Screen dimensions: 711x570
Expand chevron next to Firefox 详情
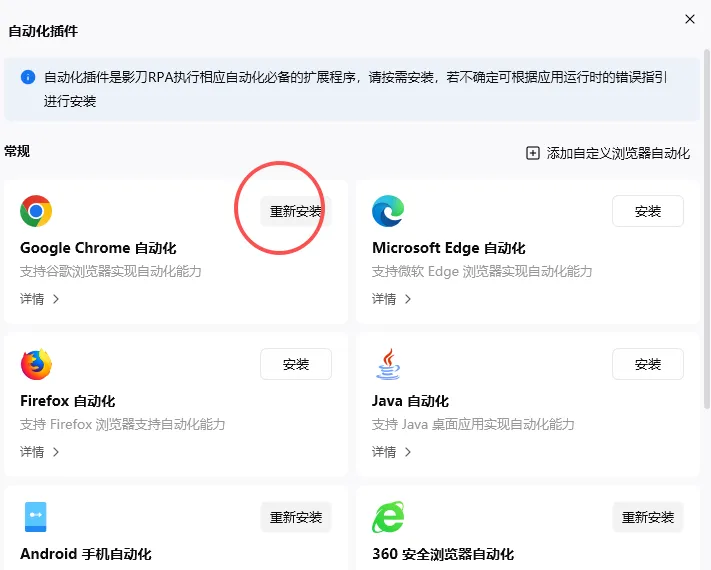coord(56,452)
